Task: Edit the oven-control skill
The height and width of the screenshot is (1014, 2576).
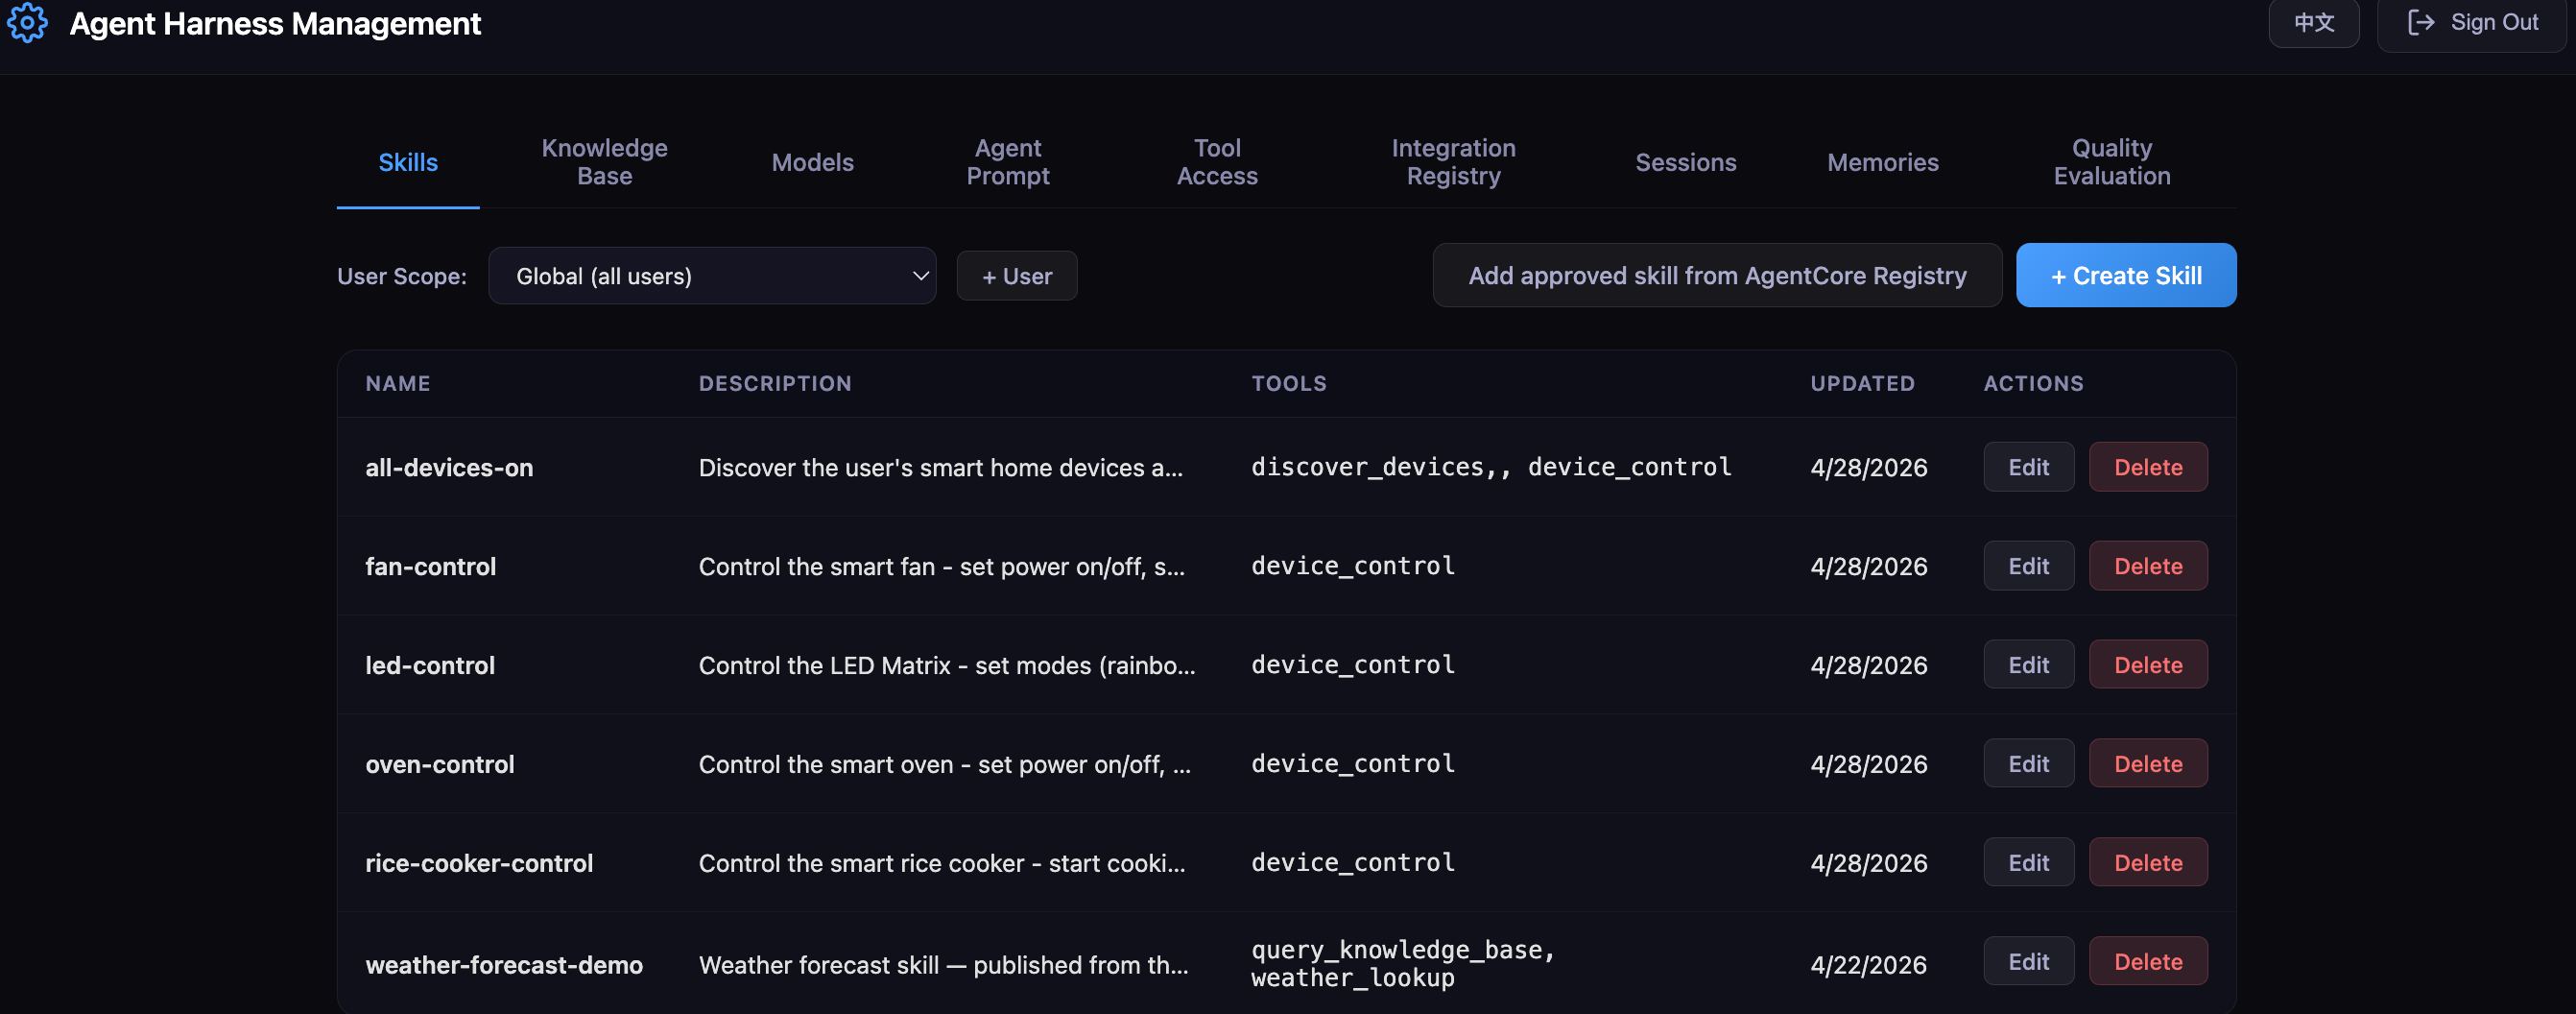Action: tap(2028, 764)
